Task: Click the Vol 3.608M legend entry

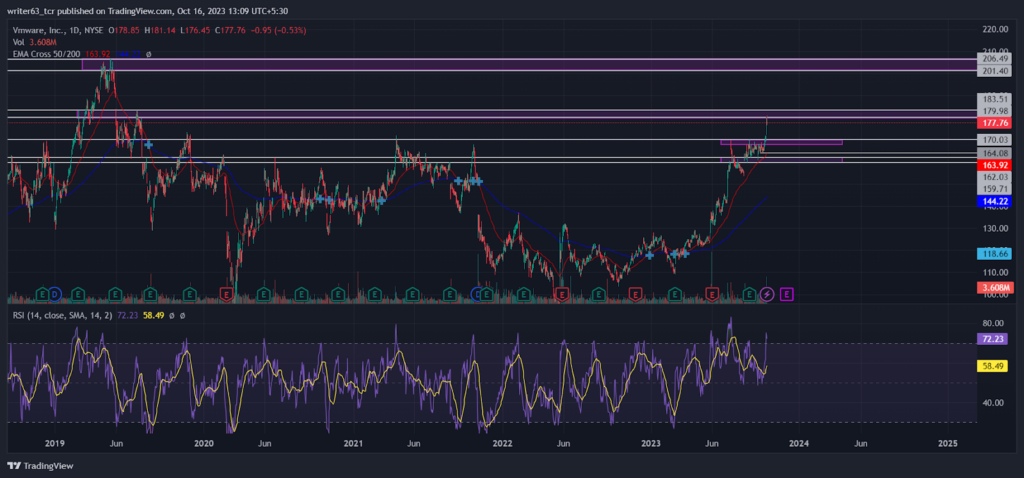Action: click(x=33, y=42)
